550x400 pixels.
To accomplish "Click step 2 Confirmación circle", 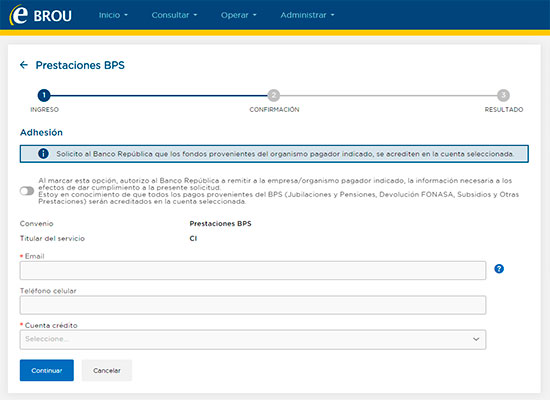I will (274, 95).
